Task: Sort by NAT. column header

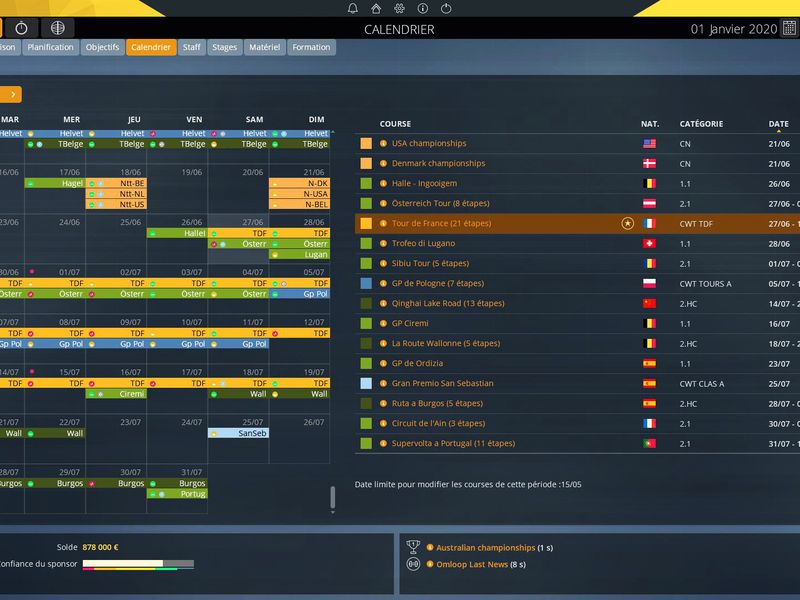Action: coord(650,124)
